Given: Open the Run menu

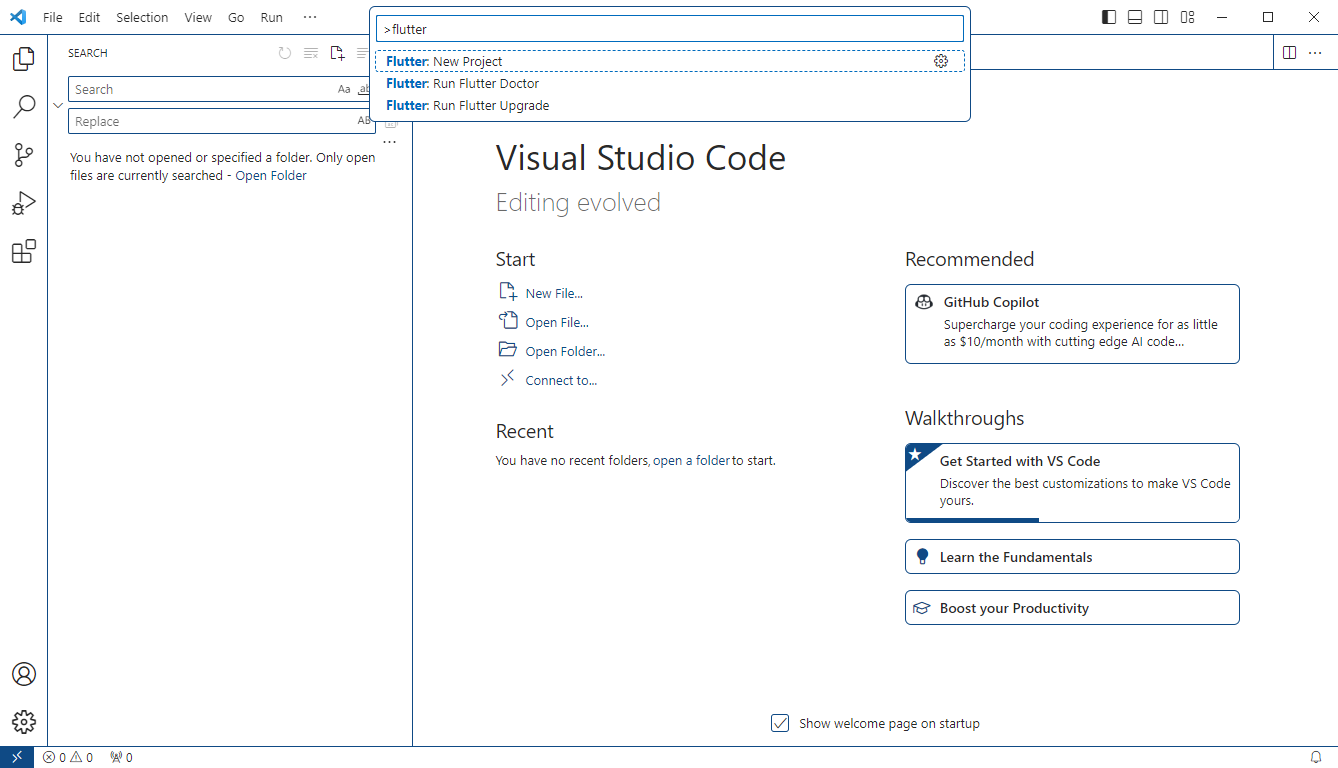Looking at the screenshot, I should [x=271, y=17].
